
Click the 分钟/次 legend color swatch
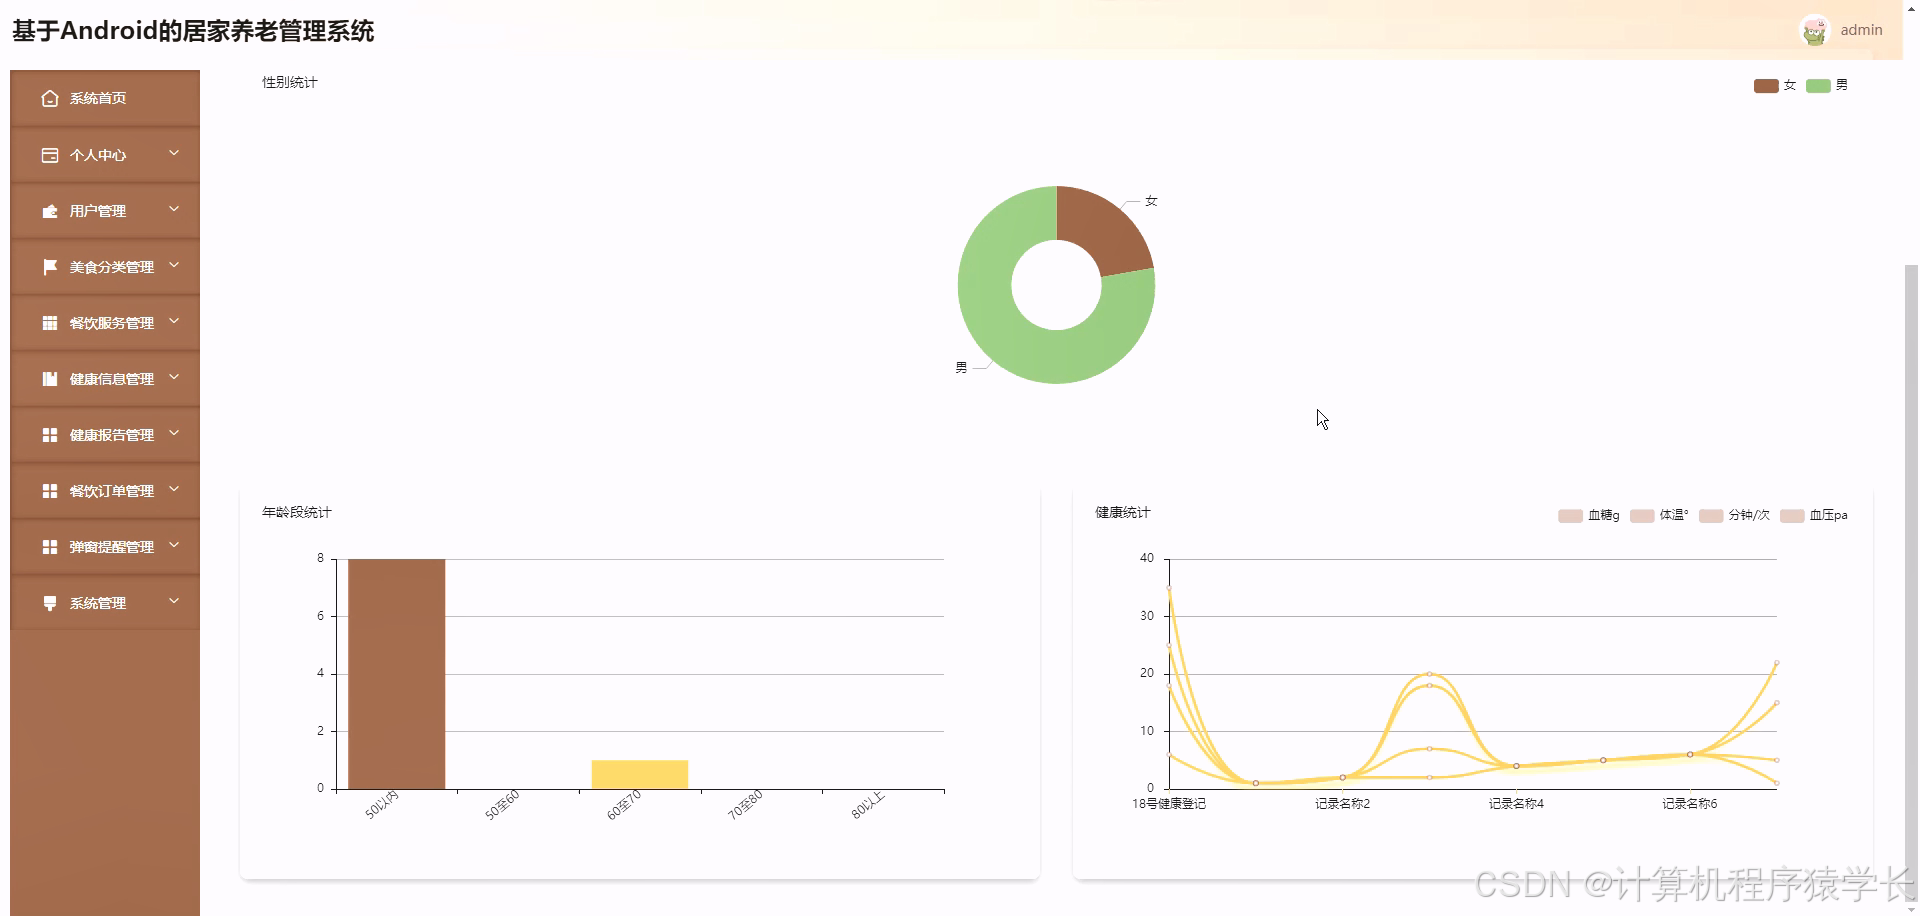click(1711, 516)
